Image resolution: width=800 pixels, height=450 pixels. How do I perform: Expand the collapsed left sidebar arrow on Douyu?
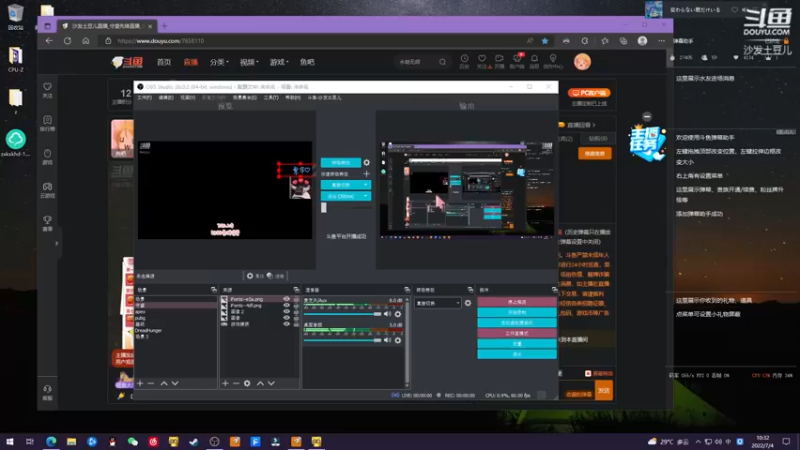[x=57, y=243]
